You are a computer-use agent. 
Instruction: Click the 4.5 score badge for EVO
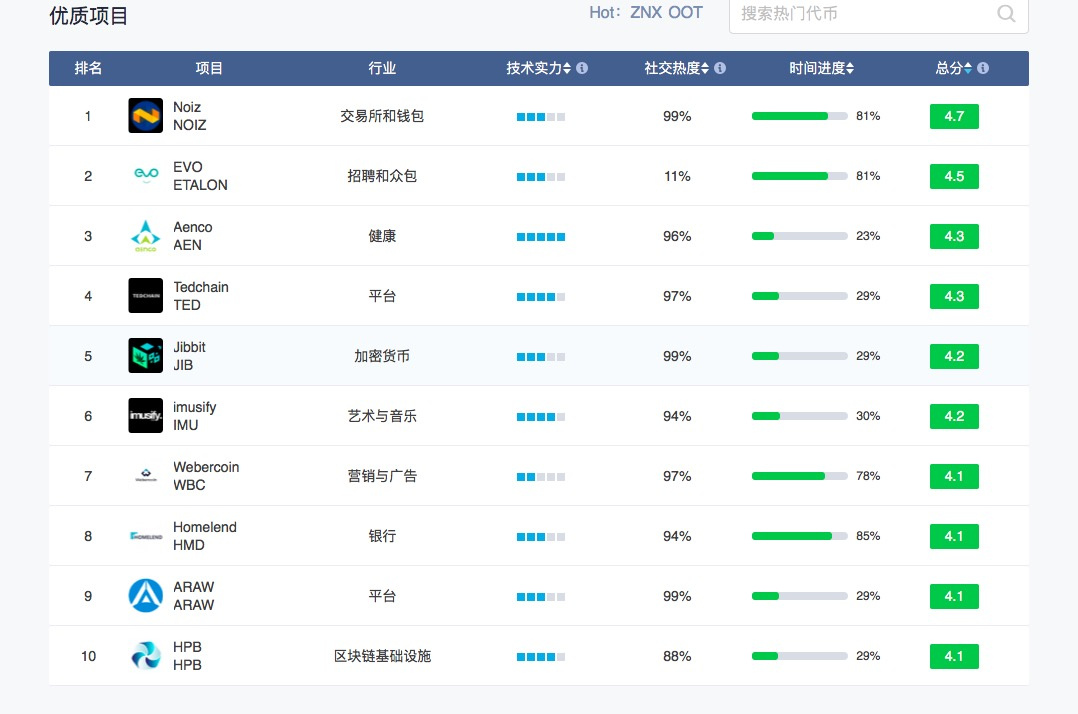pos(954,176)
